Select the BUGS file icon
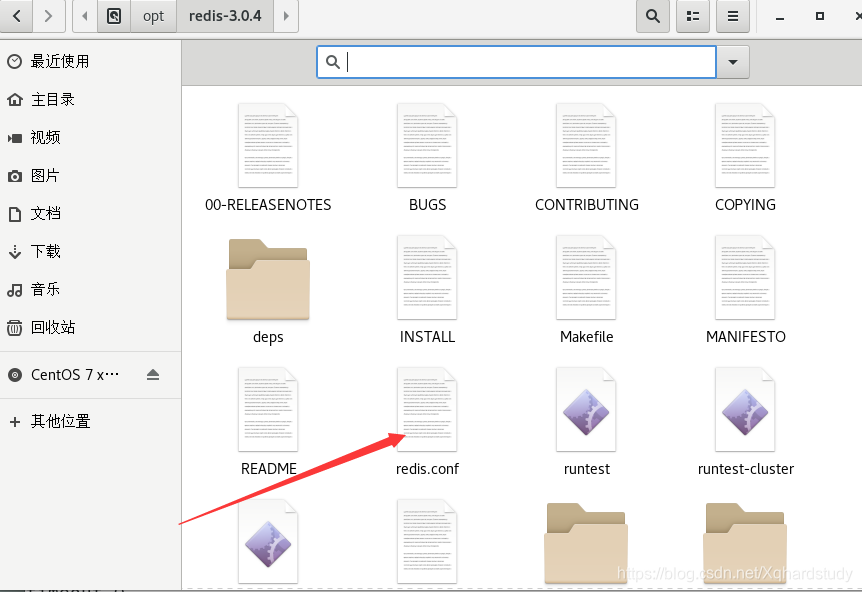Screen dimensions: 862x592 pyautogui.click(x=427, y=146)
